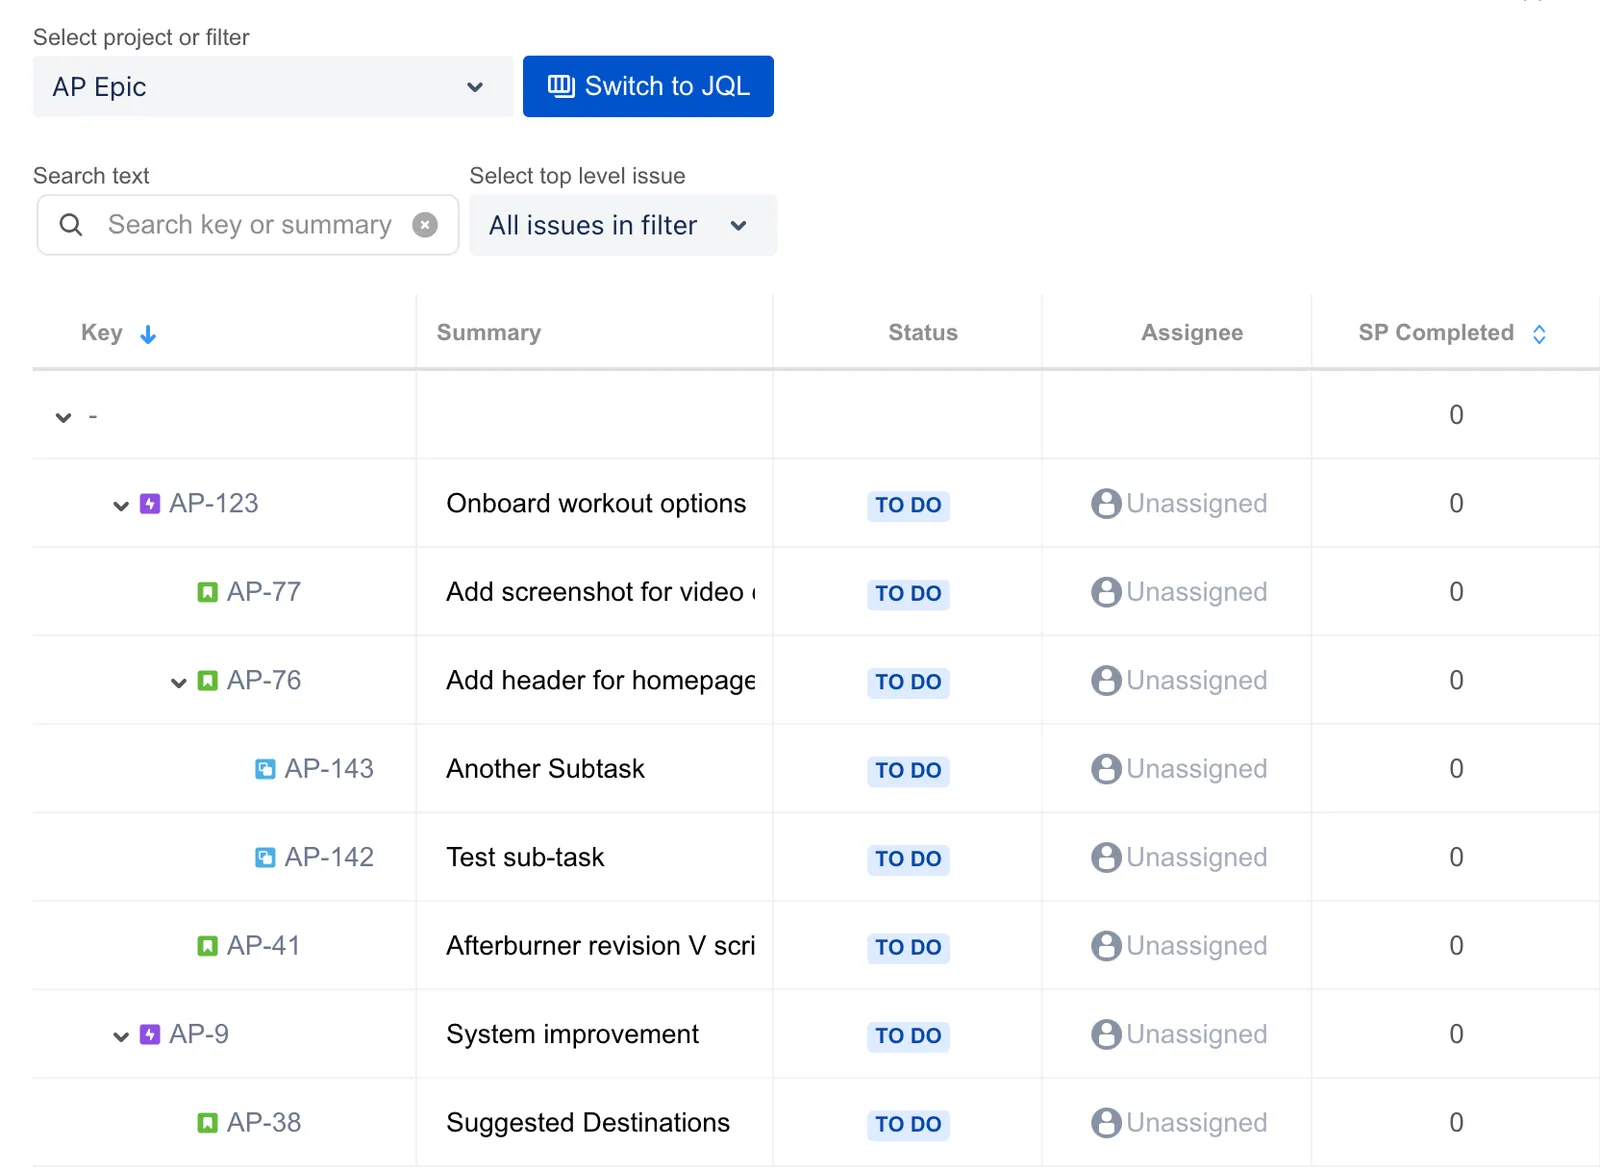Viewport: 1600px width, 1167px height.
Task: Click Unassigned in the AP-38 row
Action: click(1197, 1123)
